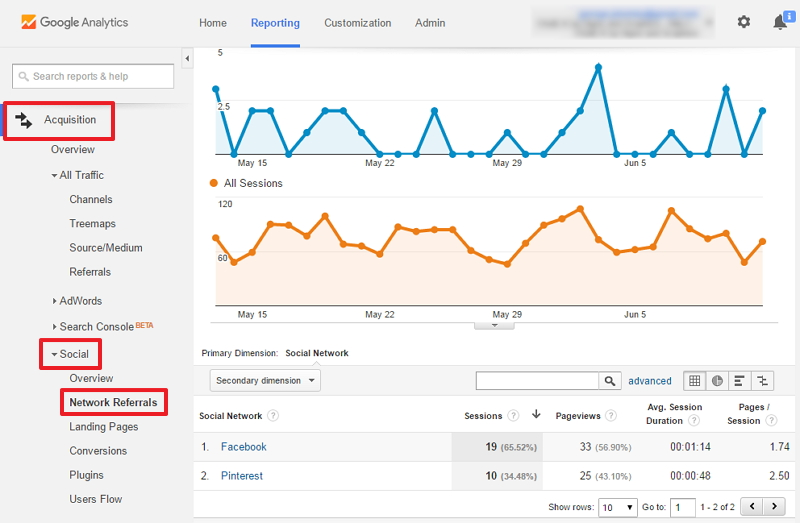The height and width of the screenshot is (523, 800).
Task: Open the Referrals report
Action: 90,272
